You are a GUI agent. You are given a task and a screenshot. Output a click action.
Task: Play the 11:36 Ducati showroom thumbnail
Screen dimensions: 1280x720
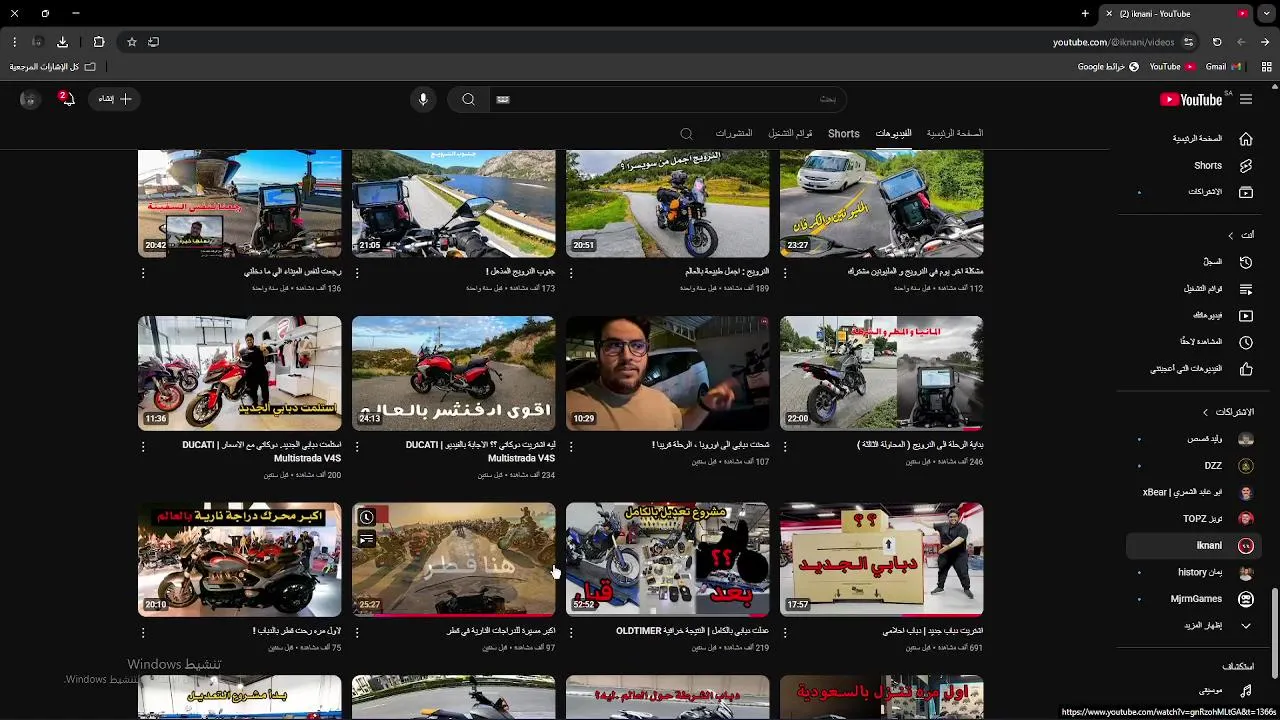[239, 374]
